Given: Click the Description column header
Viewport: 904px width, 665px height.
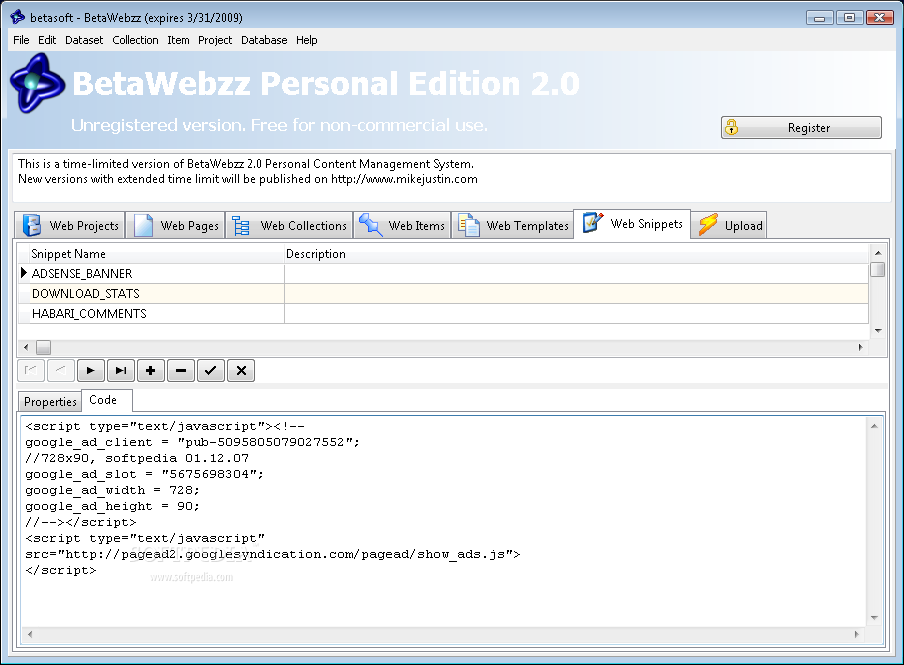Looking at the screenshot, I should (577, 254).
